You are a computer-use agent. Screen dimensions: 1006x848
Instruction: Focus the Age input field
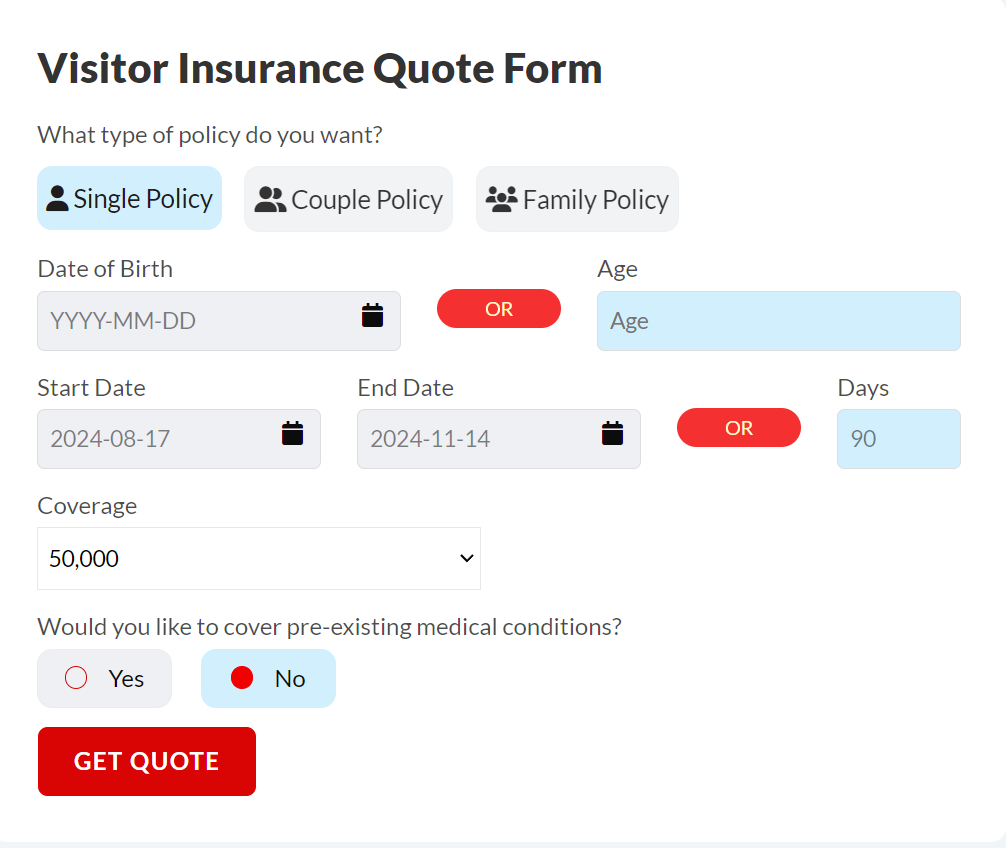(778, 321)
